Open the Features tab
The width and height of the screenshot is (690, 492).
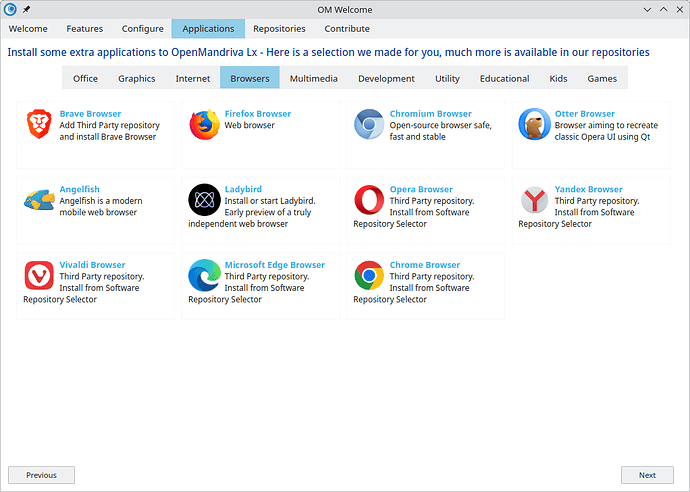[84, 29]
